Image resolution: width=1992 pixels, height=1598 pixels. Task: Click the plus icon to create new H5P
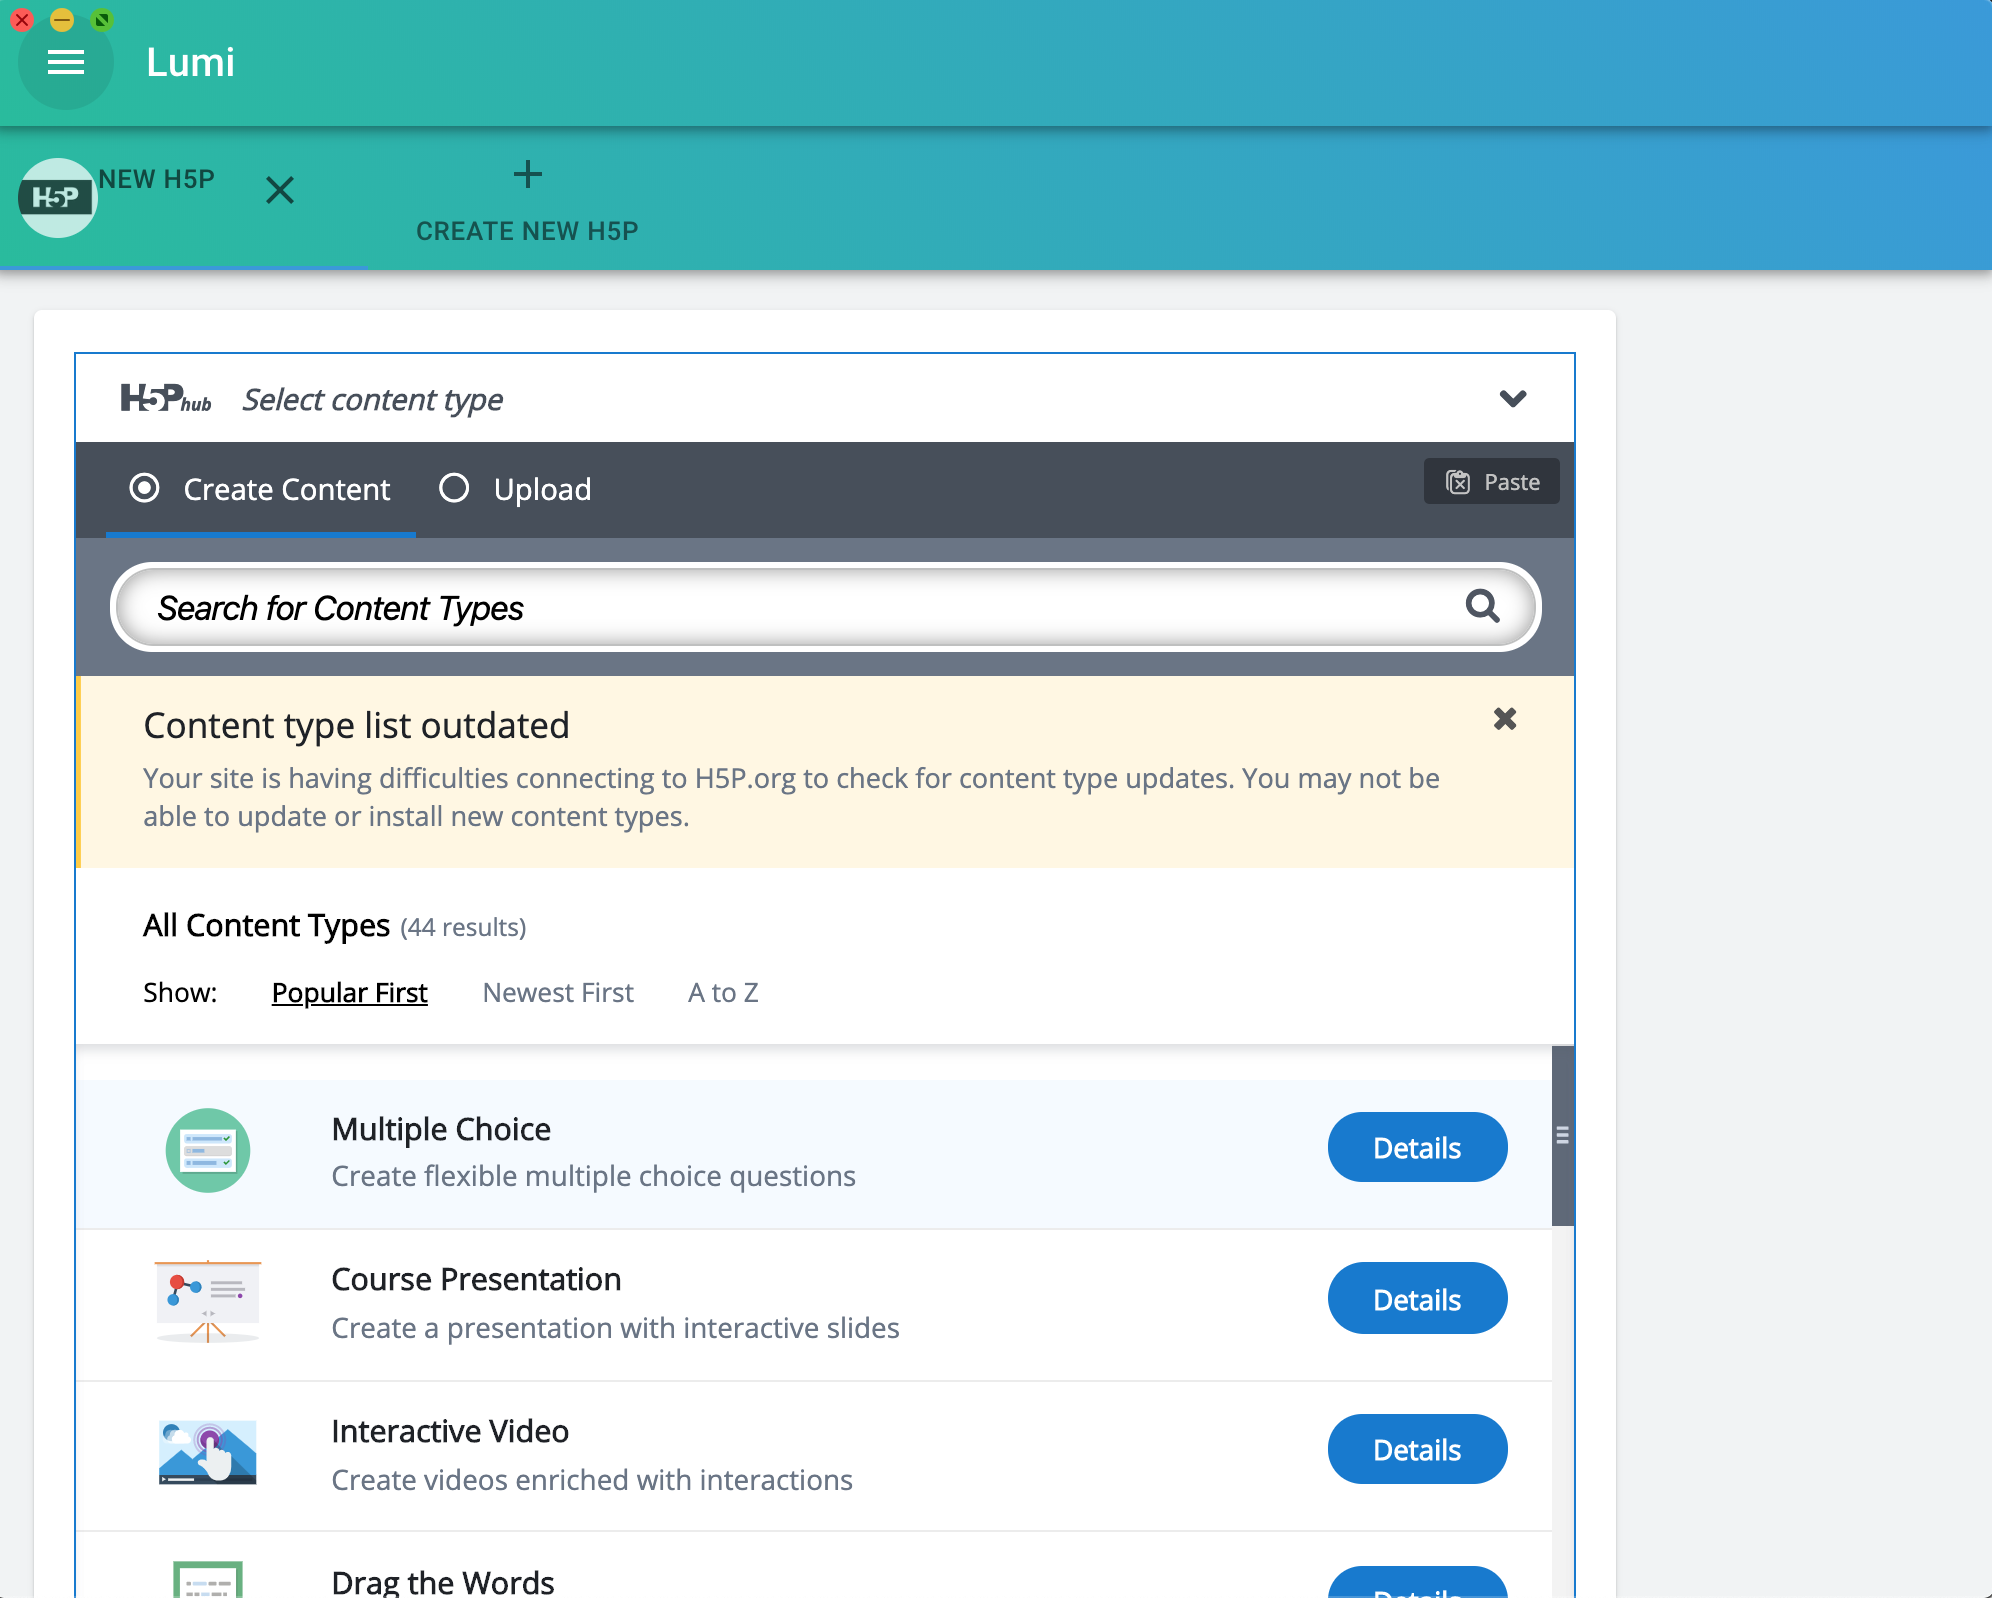click(527, 176)
